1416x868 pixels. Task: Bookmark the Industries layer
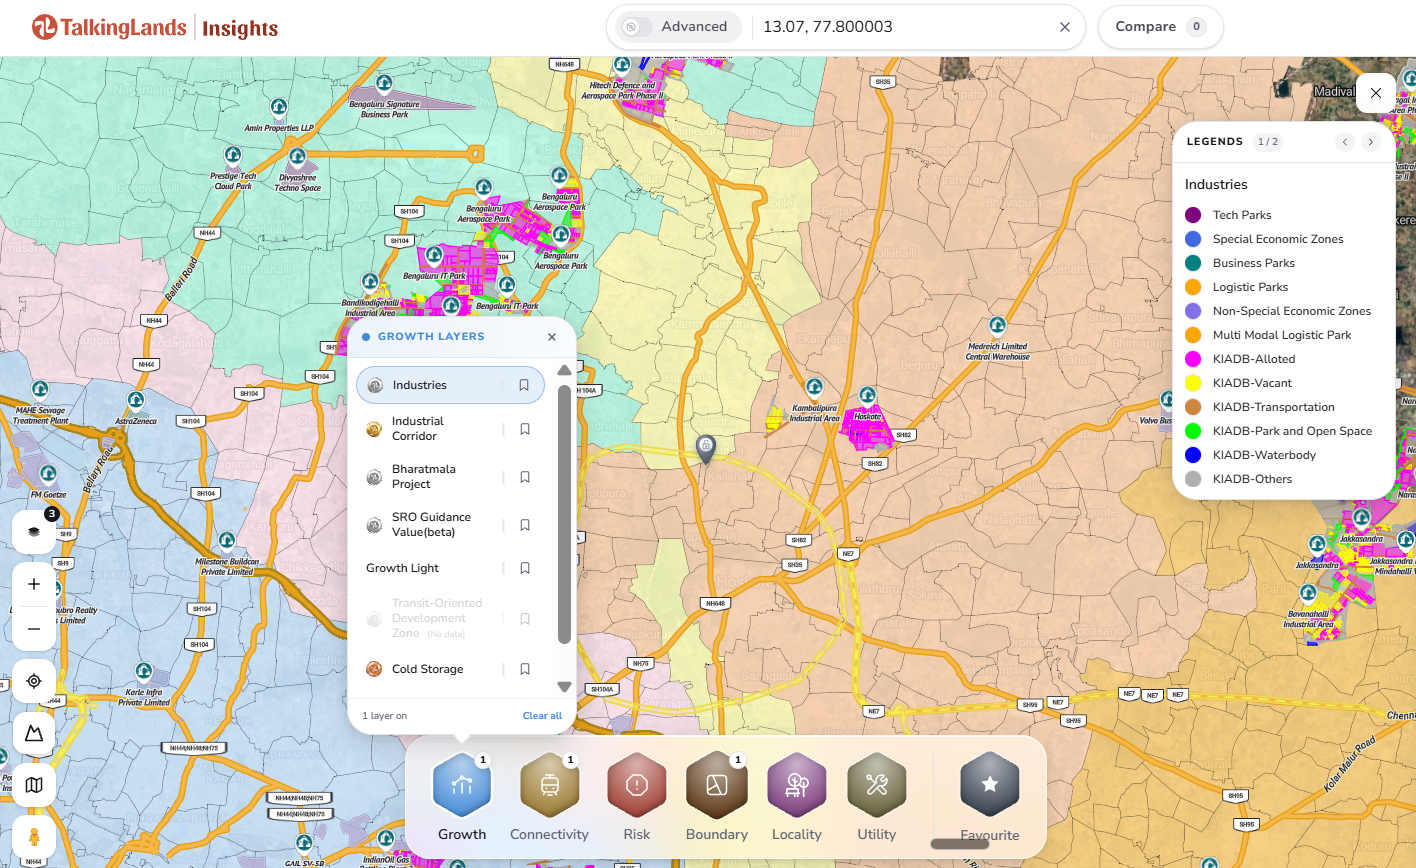(x=524, y=385)
